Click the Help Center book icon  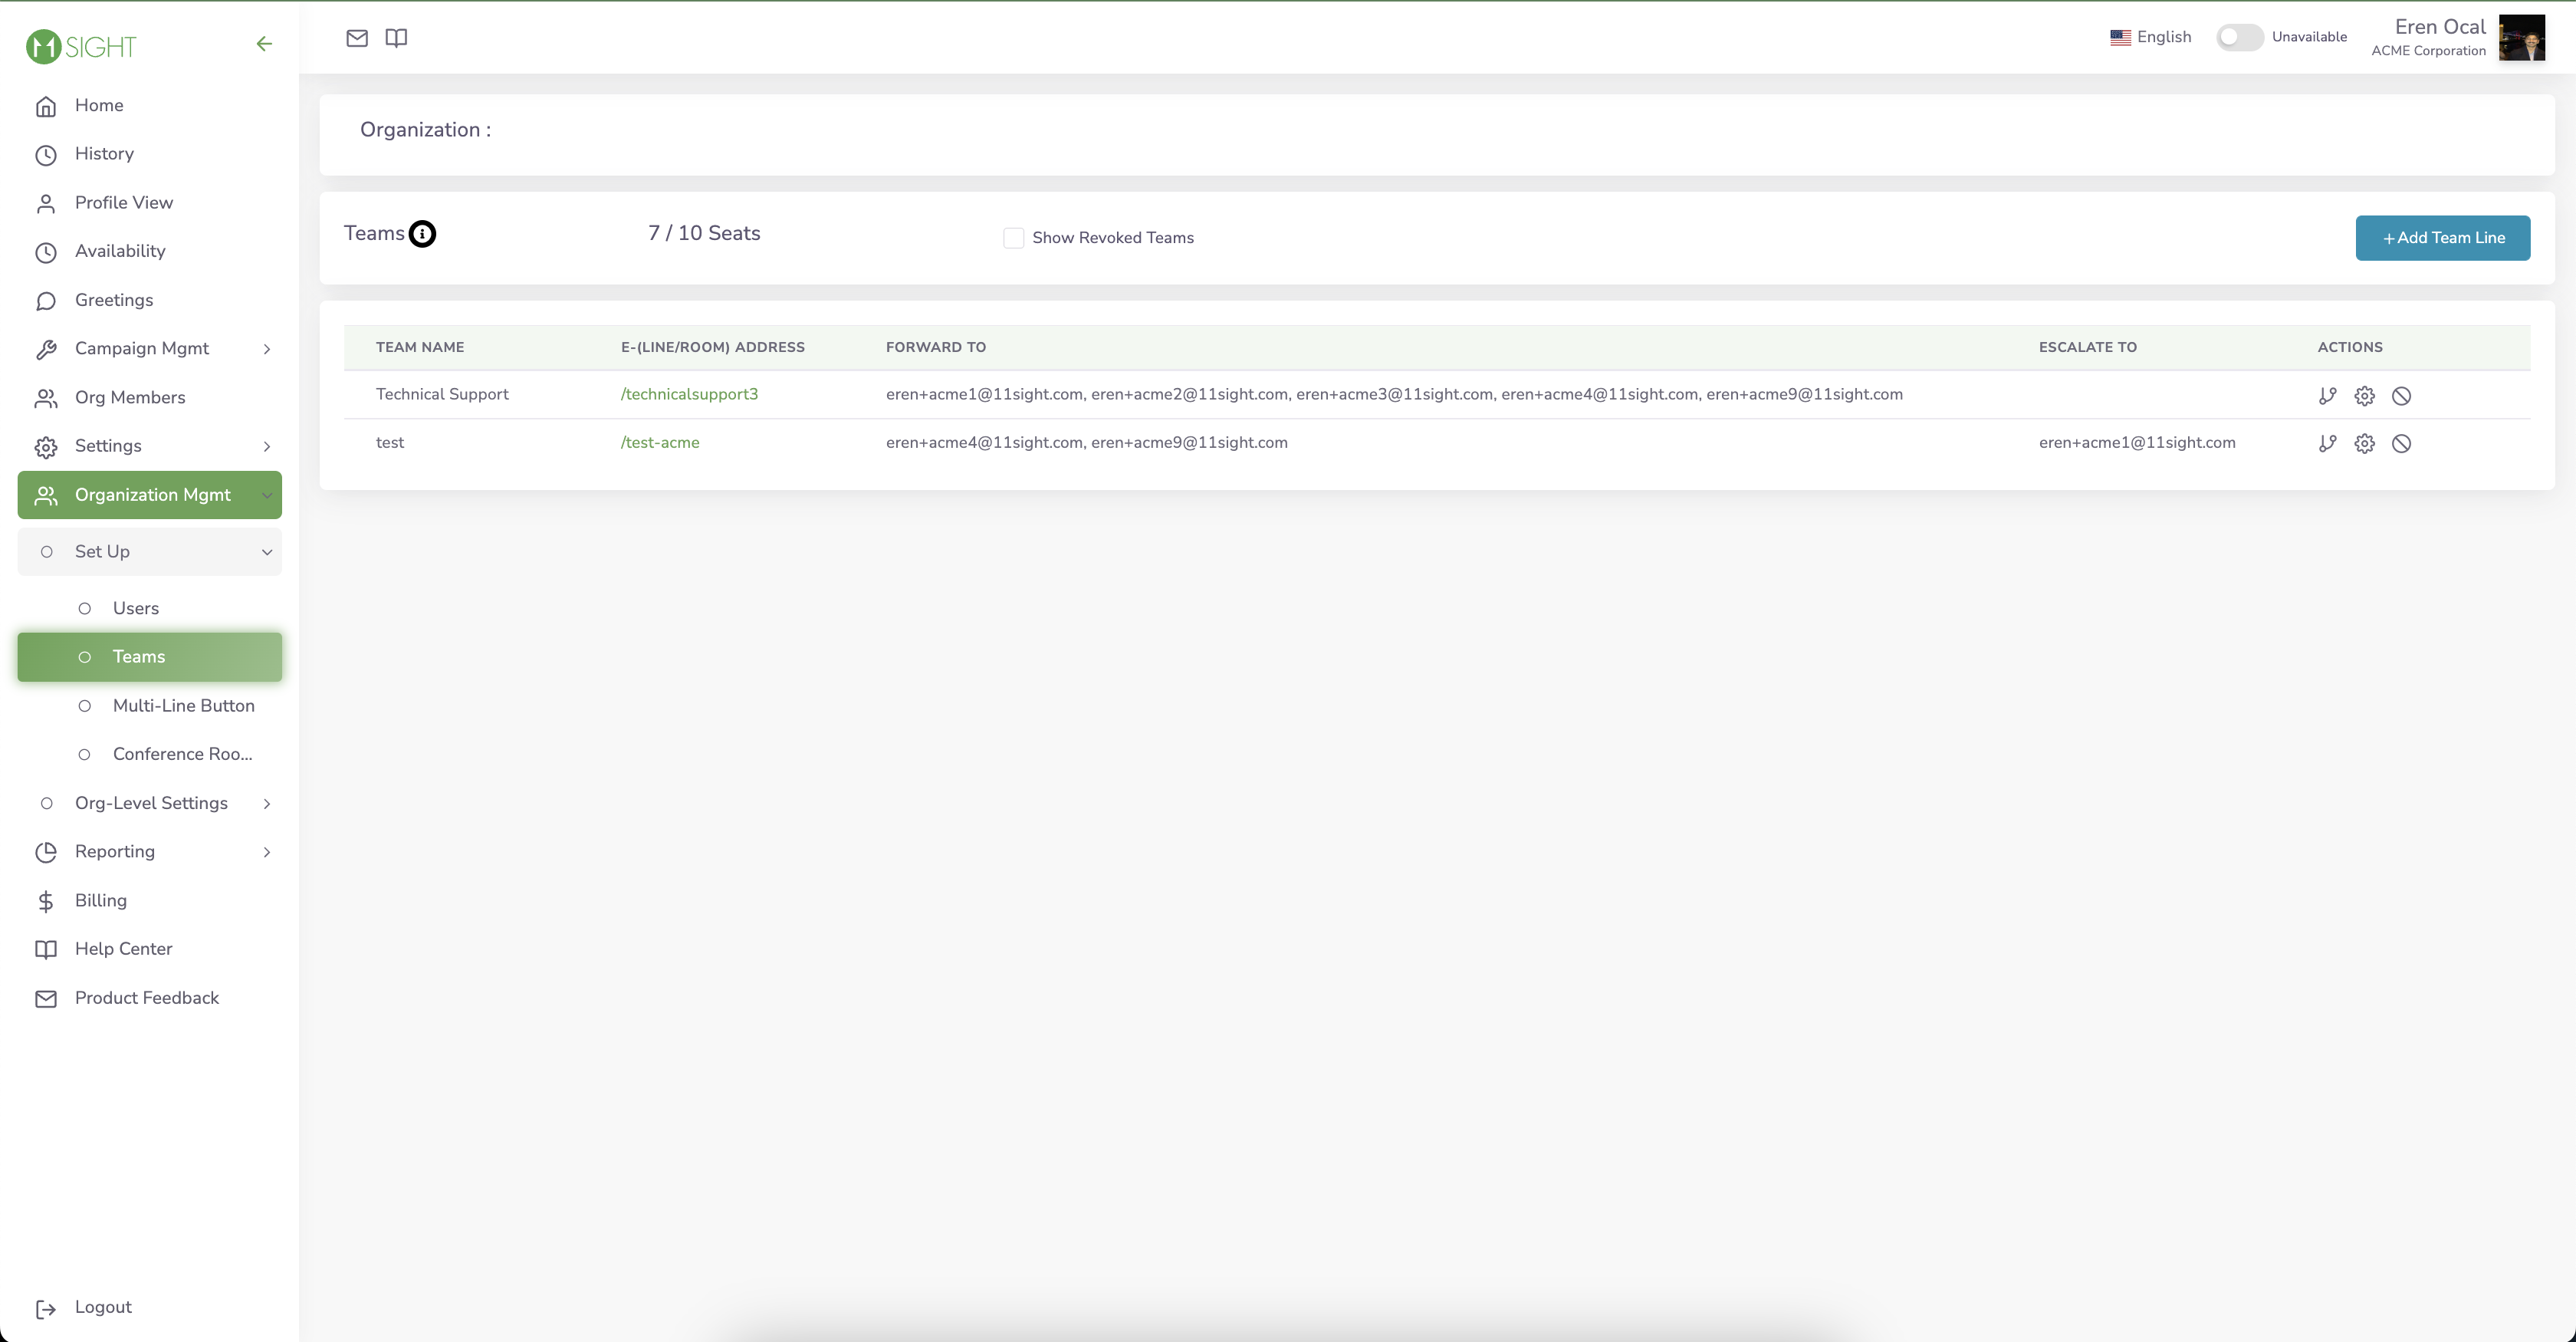tap(46, 950)
